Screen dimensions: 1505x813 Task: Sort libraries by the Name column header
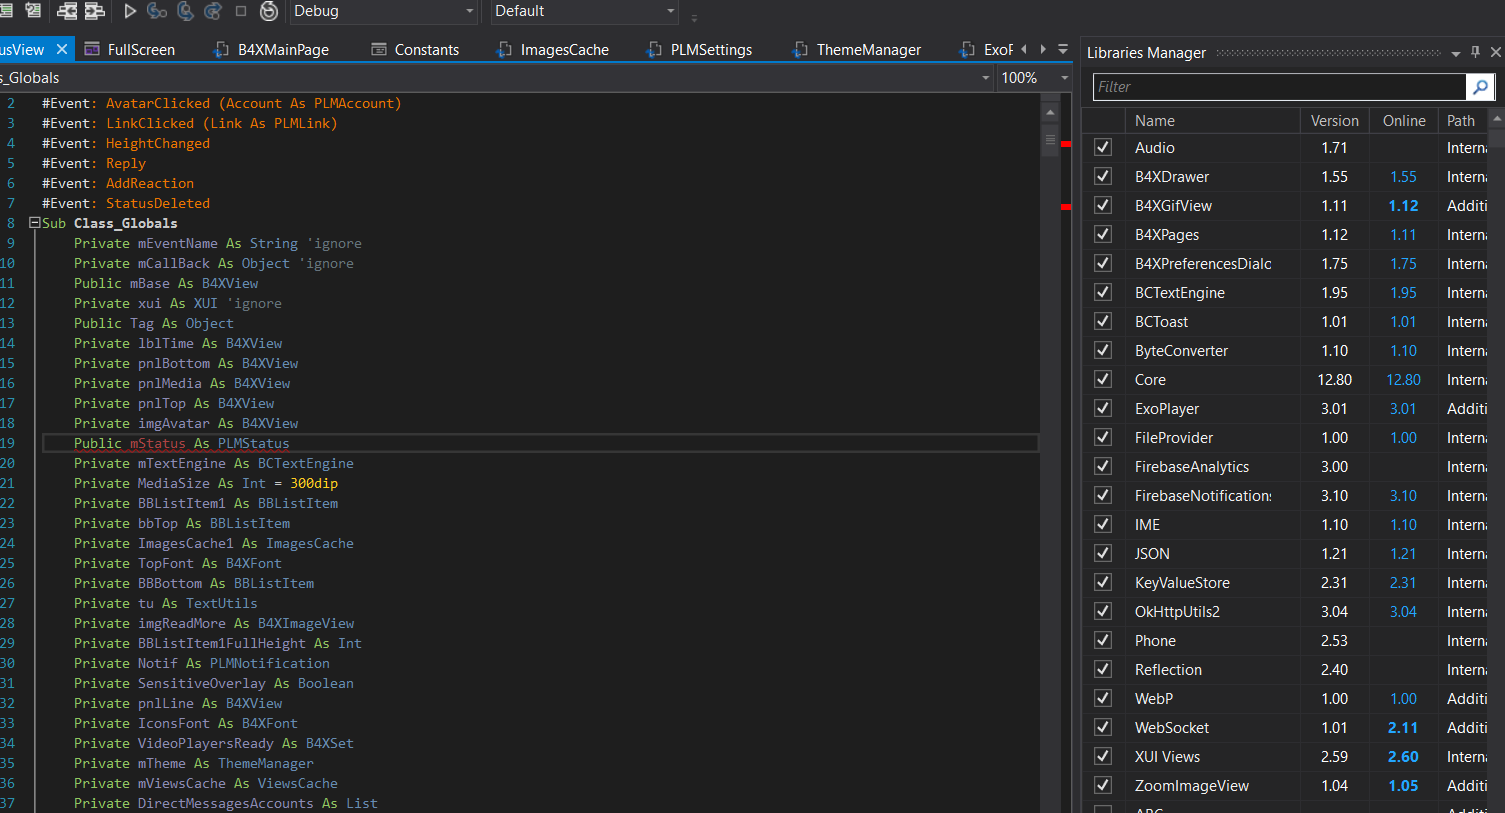(x=1154, y=120)
